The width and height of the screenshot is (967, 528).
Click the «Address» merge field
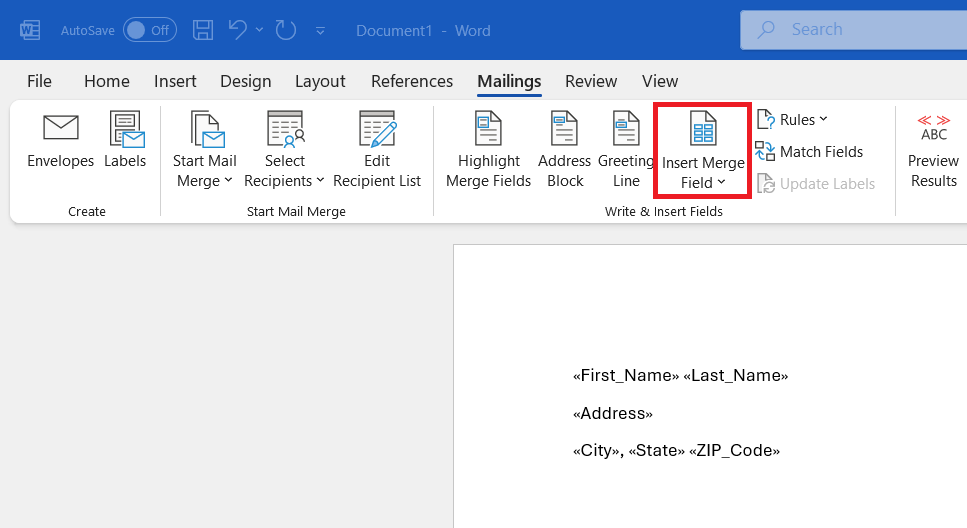(612, 413)
